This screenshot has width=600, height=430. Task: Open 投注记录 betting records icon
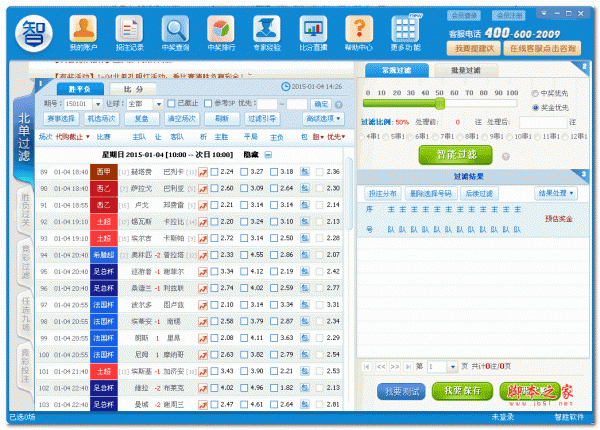129,33
